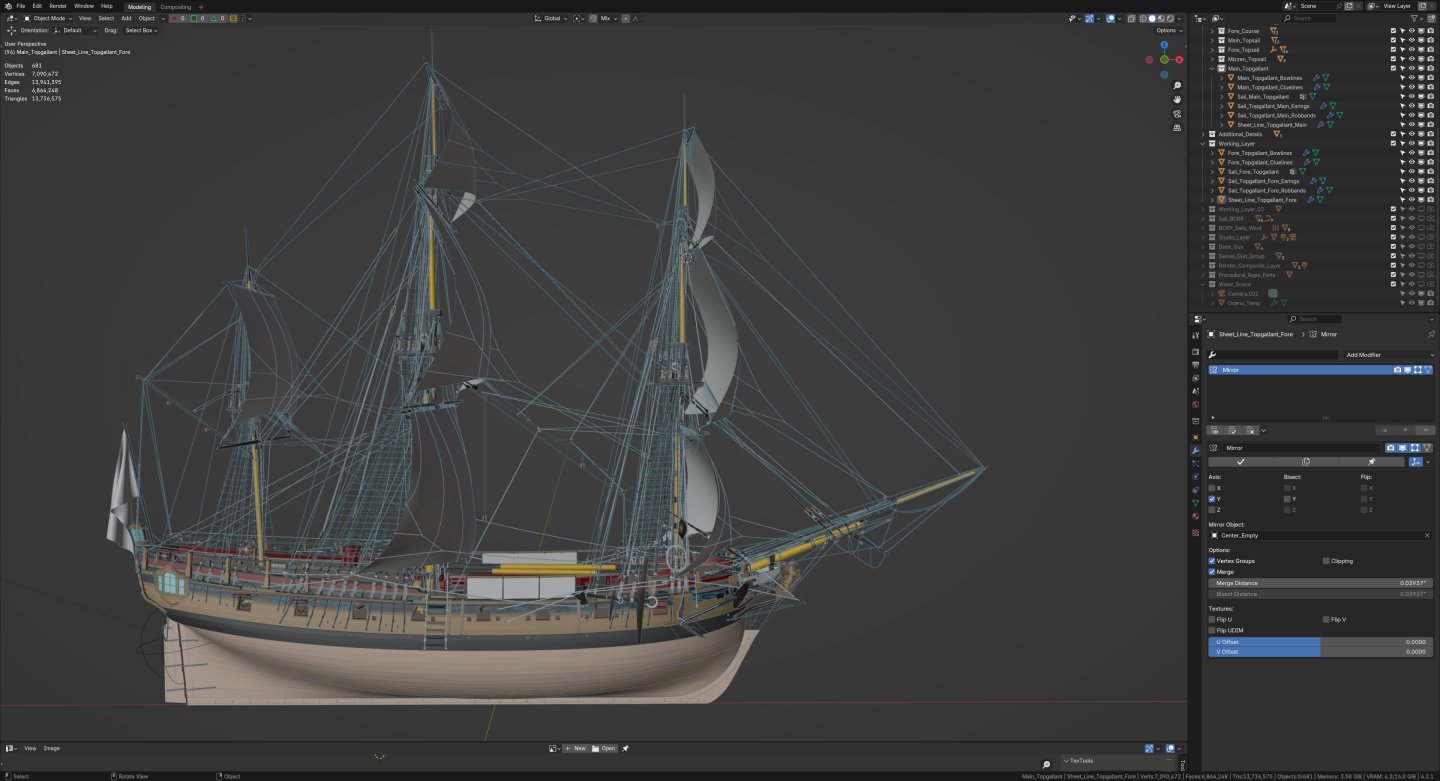Open the Render menu
Image resolution: width=1440 pixels, height=781 pixels.
point(58,6)
